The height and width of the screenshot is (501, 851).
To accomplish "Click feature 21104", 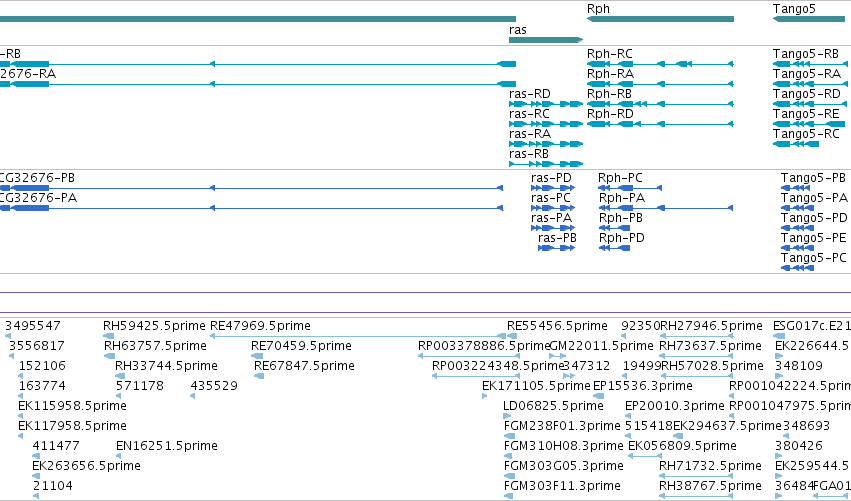I will pos(53,487).
